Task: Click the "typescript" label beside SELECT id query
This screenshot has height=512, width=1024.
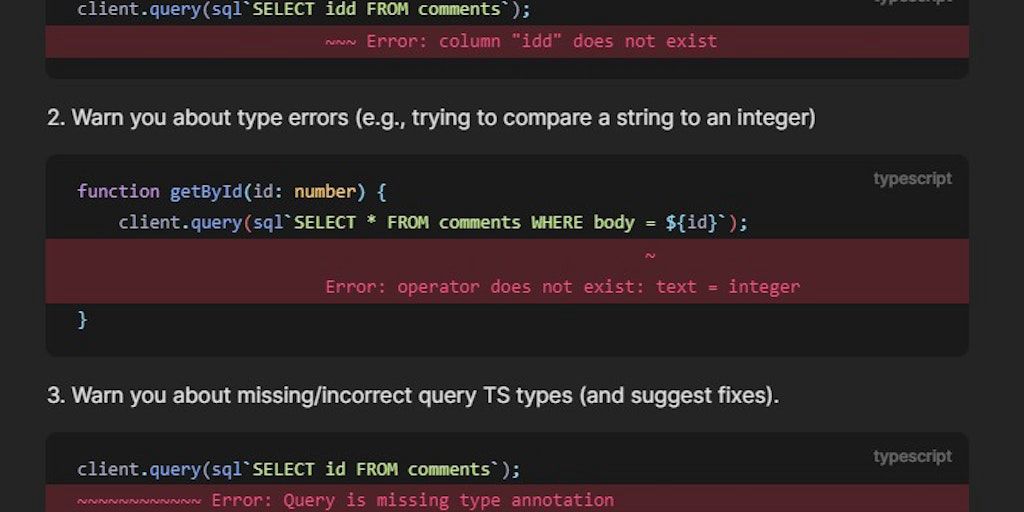Action: click(x=912, y=457)
